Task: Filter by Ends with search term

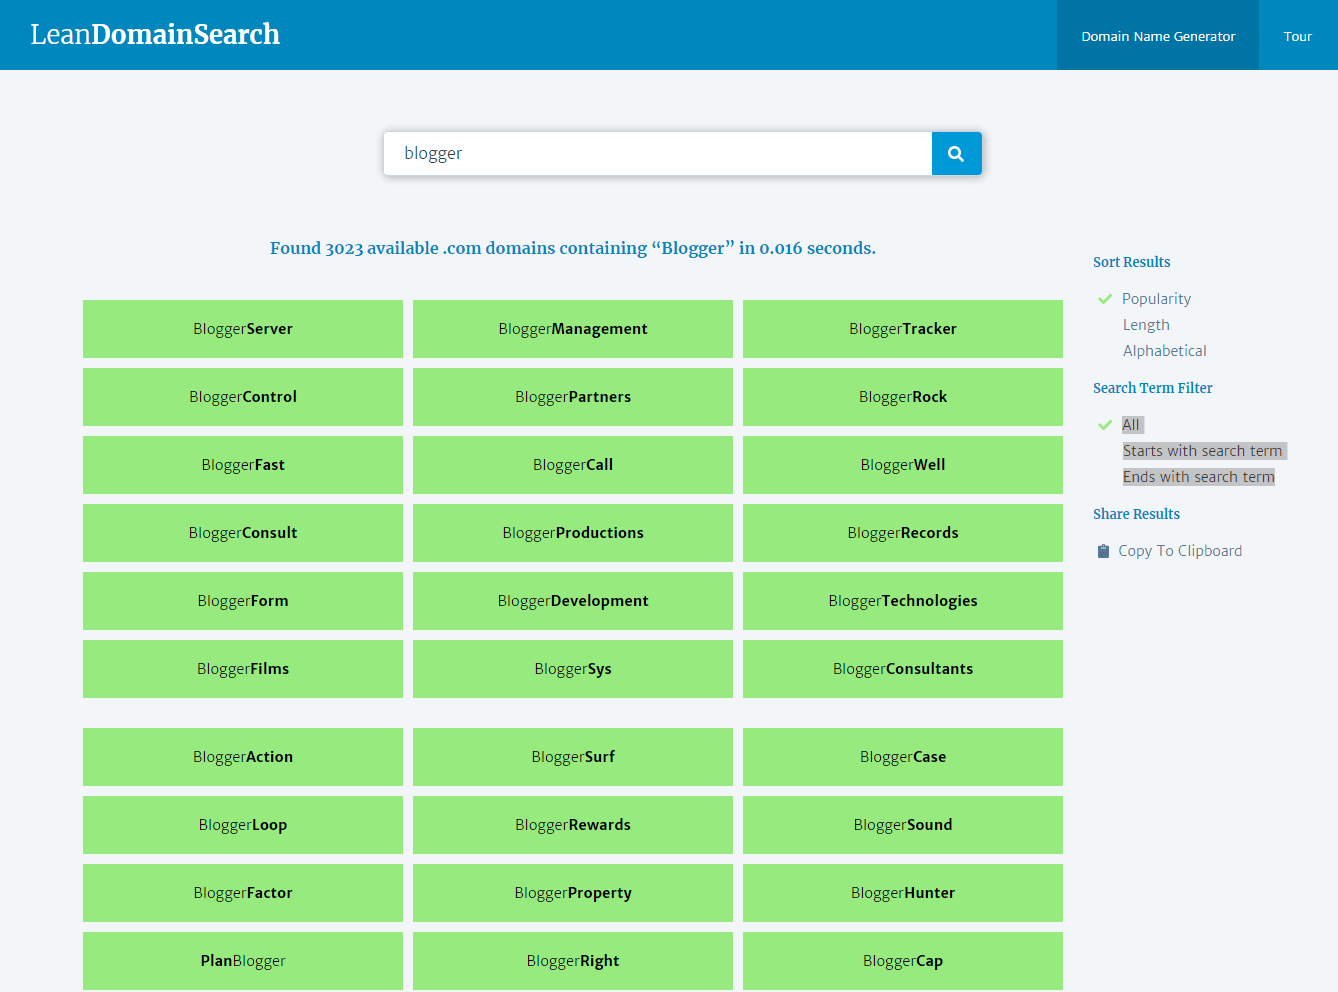Action: pyautogui.click(x=1199, y=477)
